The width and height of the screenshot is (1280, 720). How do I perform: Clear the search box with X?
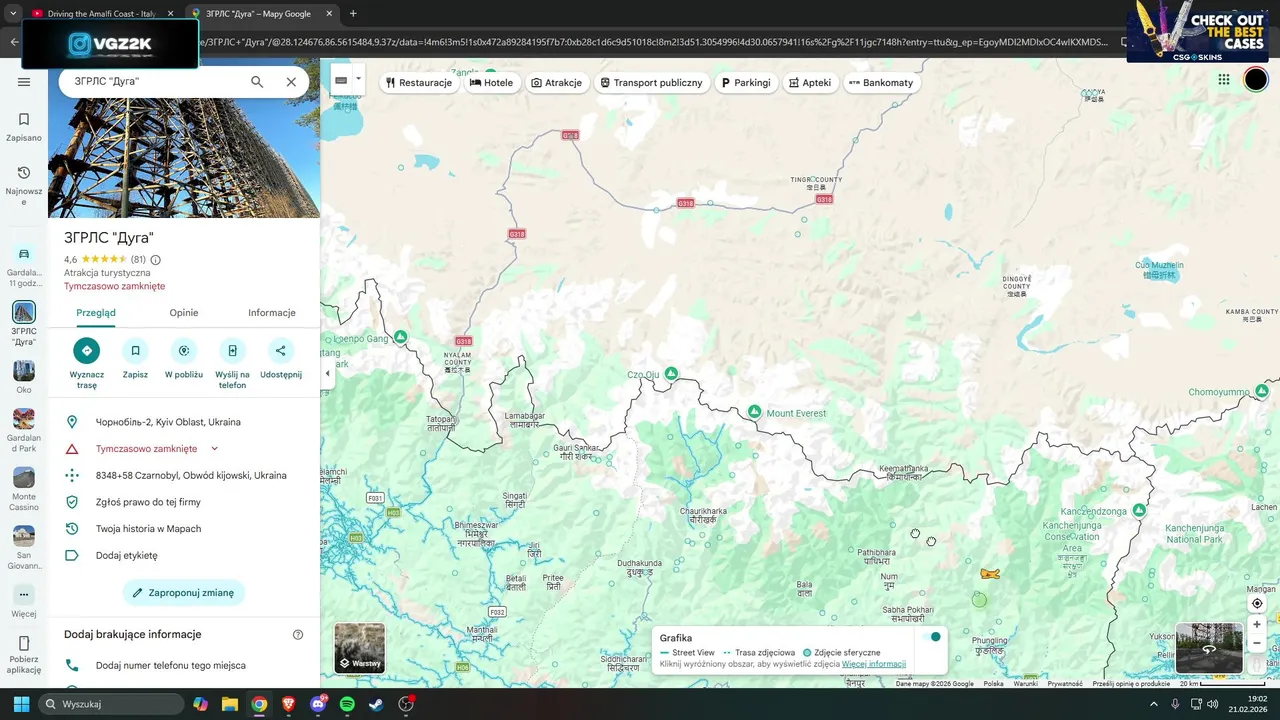tap(291, 82)
